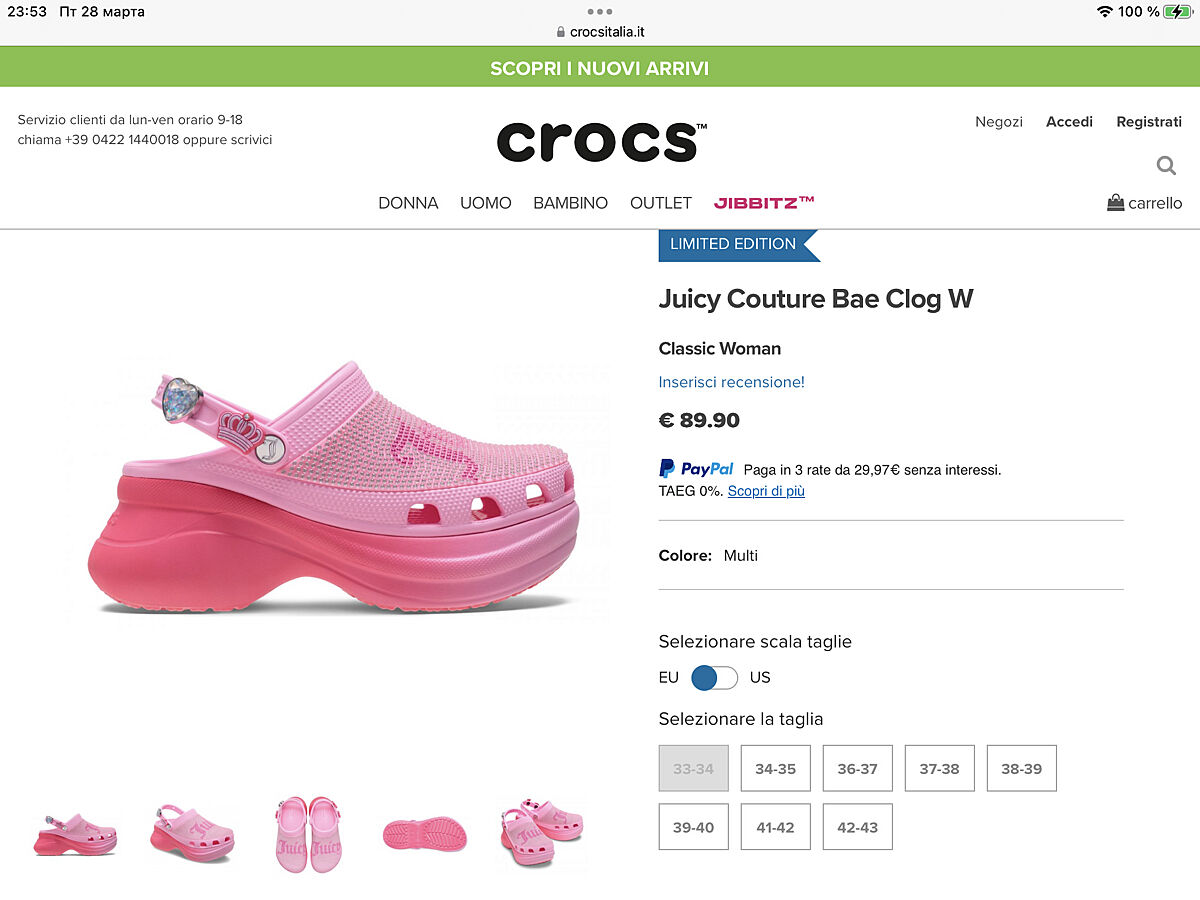1200x900 pixels.
Task: Click the PayPal 'Scopri di più' link
Action: (766, 491)
